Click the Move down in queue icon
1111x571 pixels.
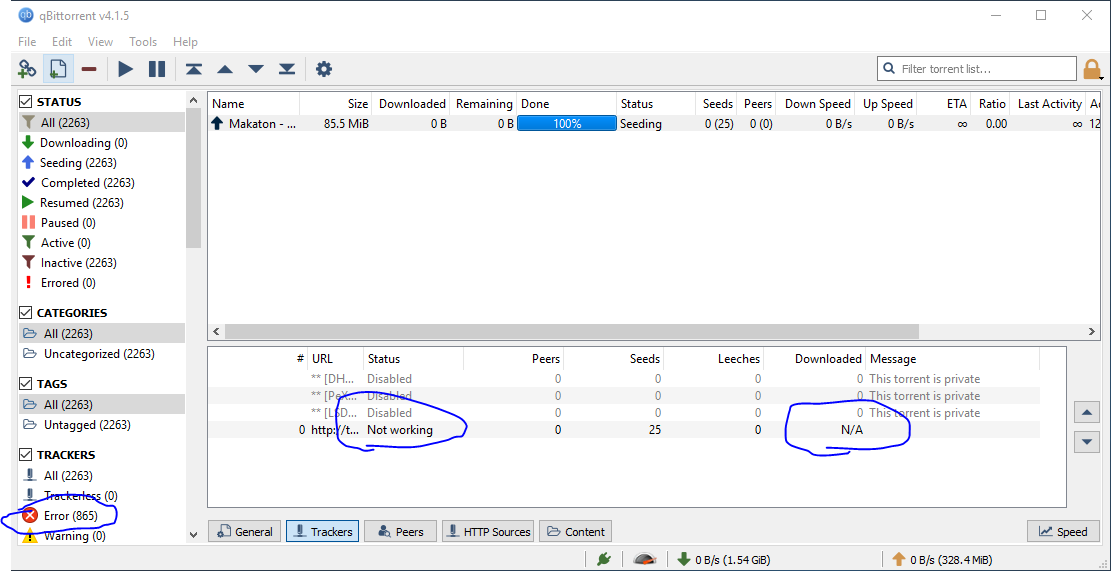(256, 69)
